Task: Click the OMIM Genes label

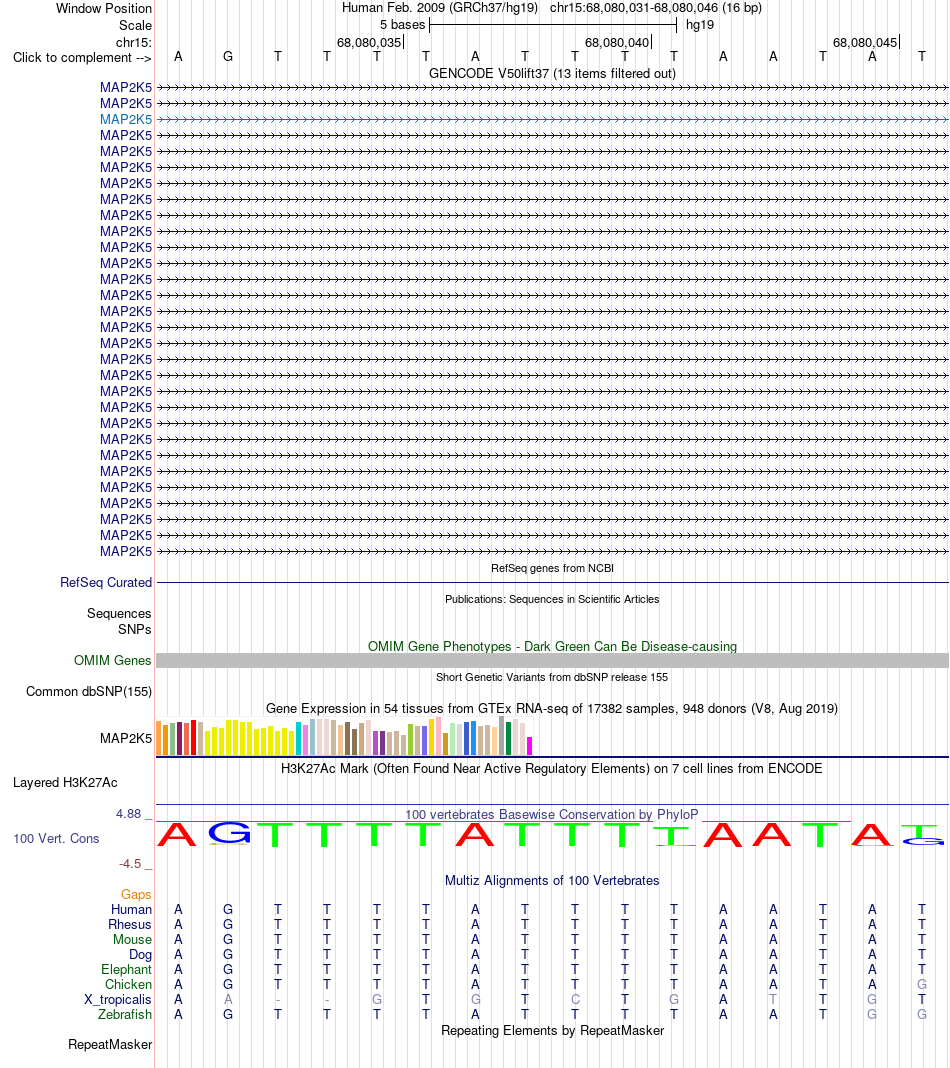Action: tap(112, 661)
